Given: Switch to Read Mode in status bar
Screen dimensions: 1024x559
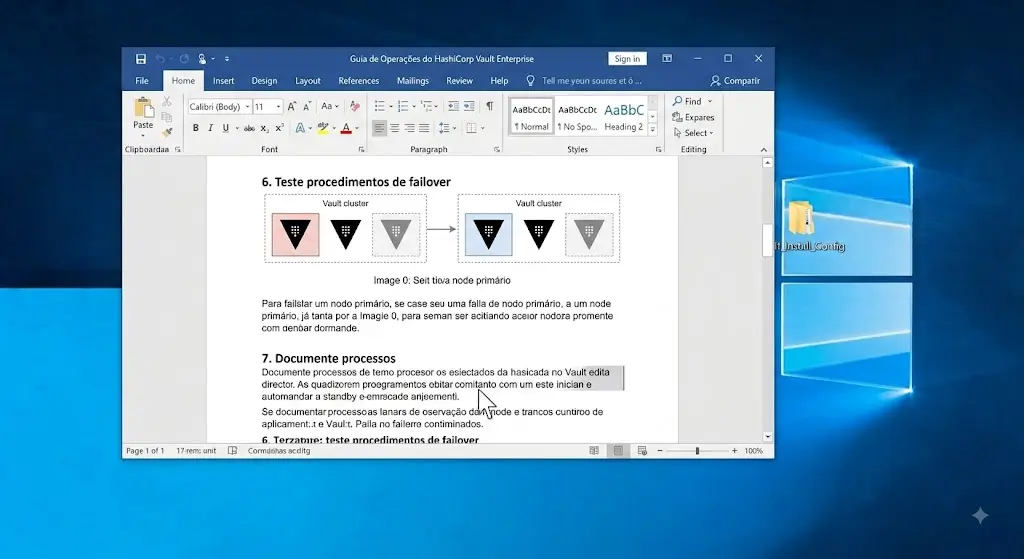Looking at the screenshot, I should pos(594,451).
